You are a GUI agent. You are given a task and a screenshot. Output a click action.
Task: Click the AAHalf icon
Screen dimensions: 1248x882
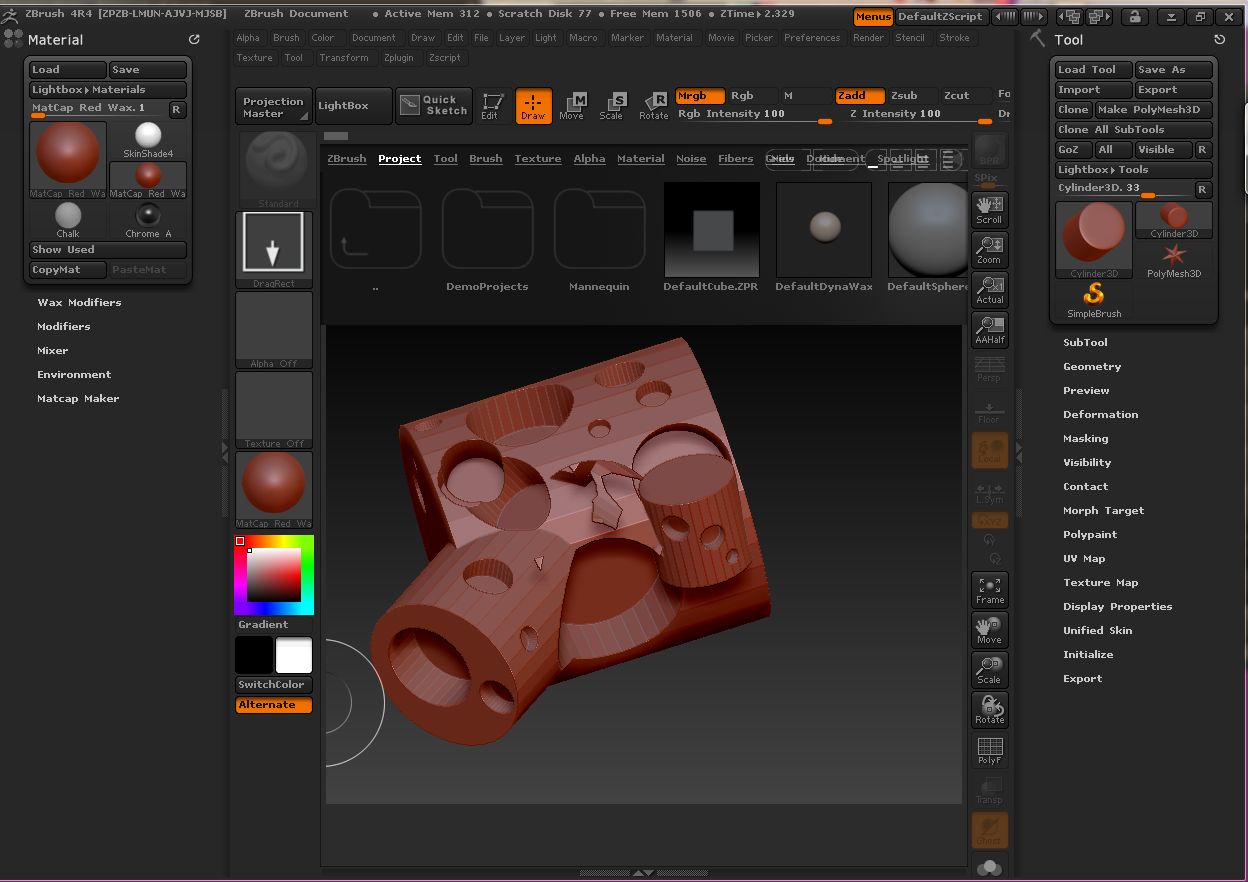[989, 329]
